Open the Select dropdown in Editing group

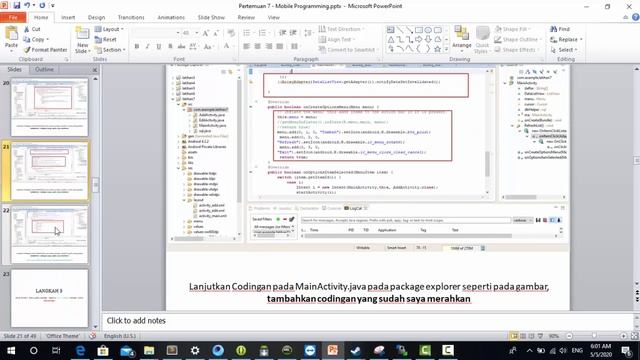point(564,50)
